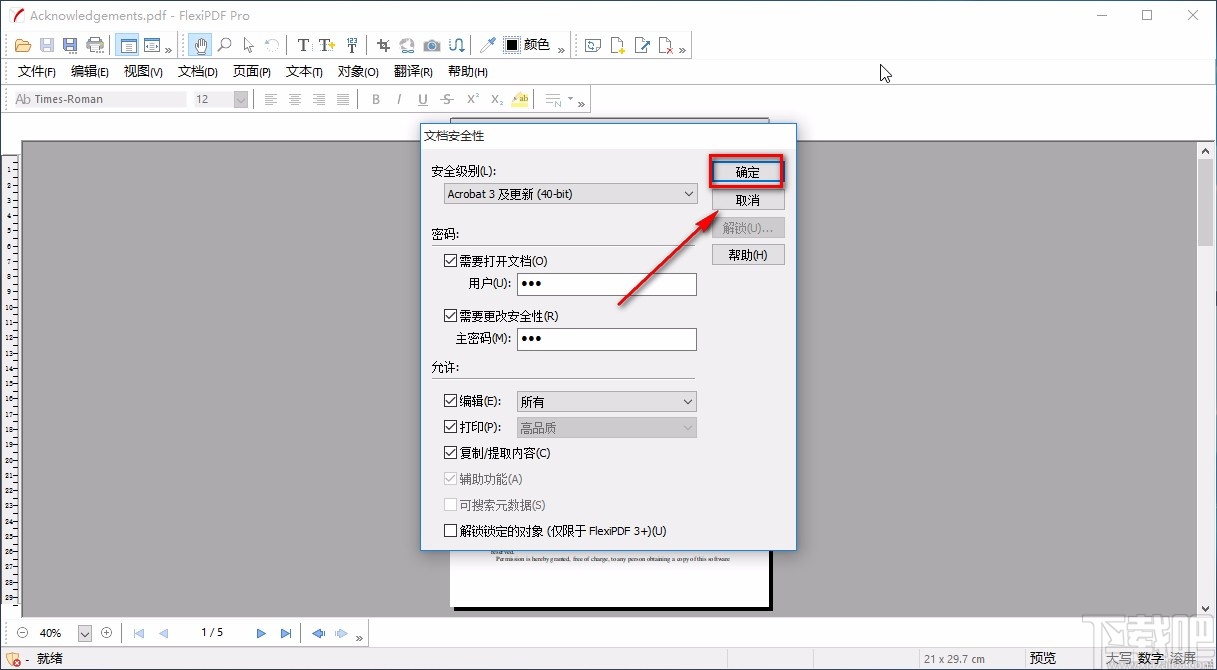1217x670 pixels.
Task: Click the snapshot camera icon
Action: (x=431, y=45)
